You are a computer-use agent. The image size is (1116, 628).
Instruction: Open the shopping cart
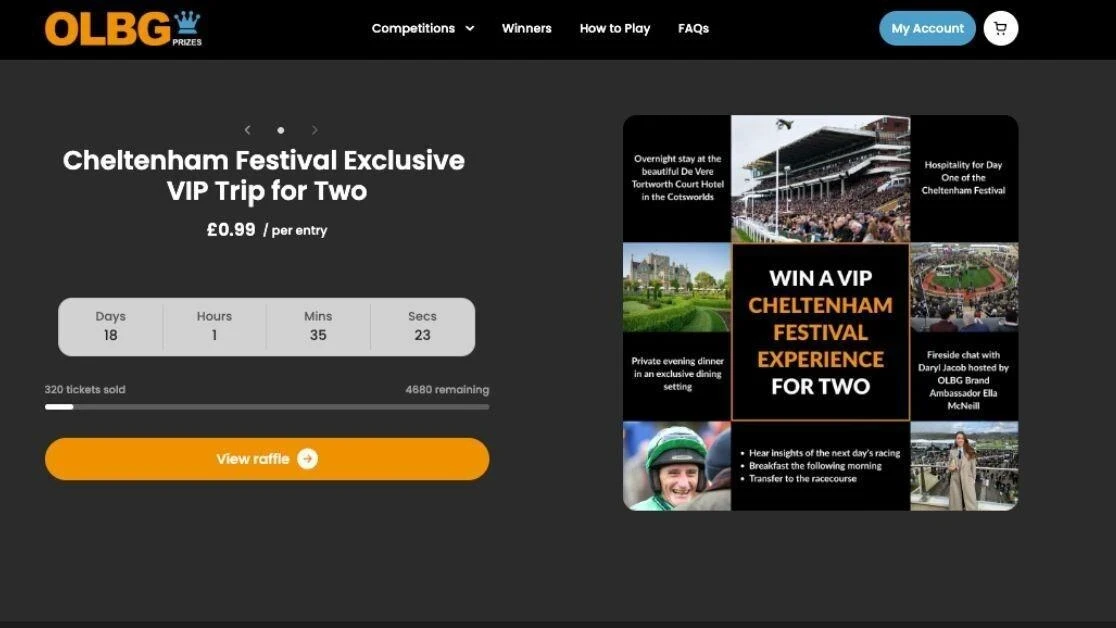pyautogui.click(x=1000, y=28)
